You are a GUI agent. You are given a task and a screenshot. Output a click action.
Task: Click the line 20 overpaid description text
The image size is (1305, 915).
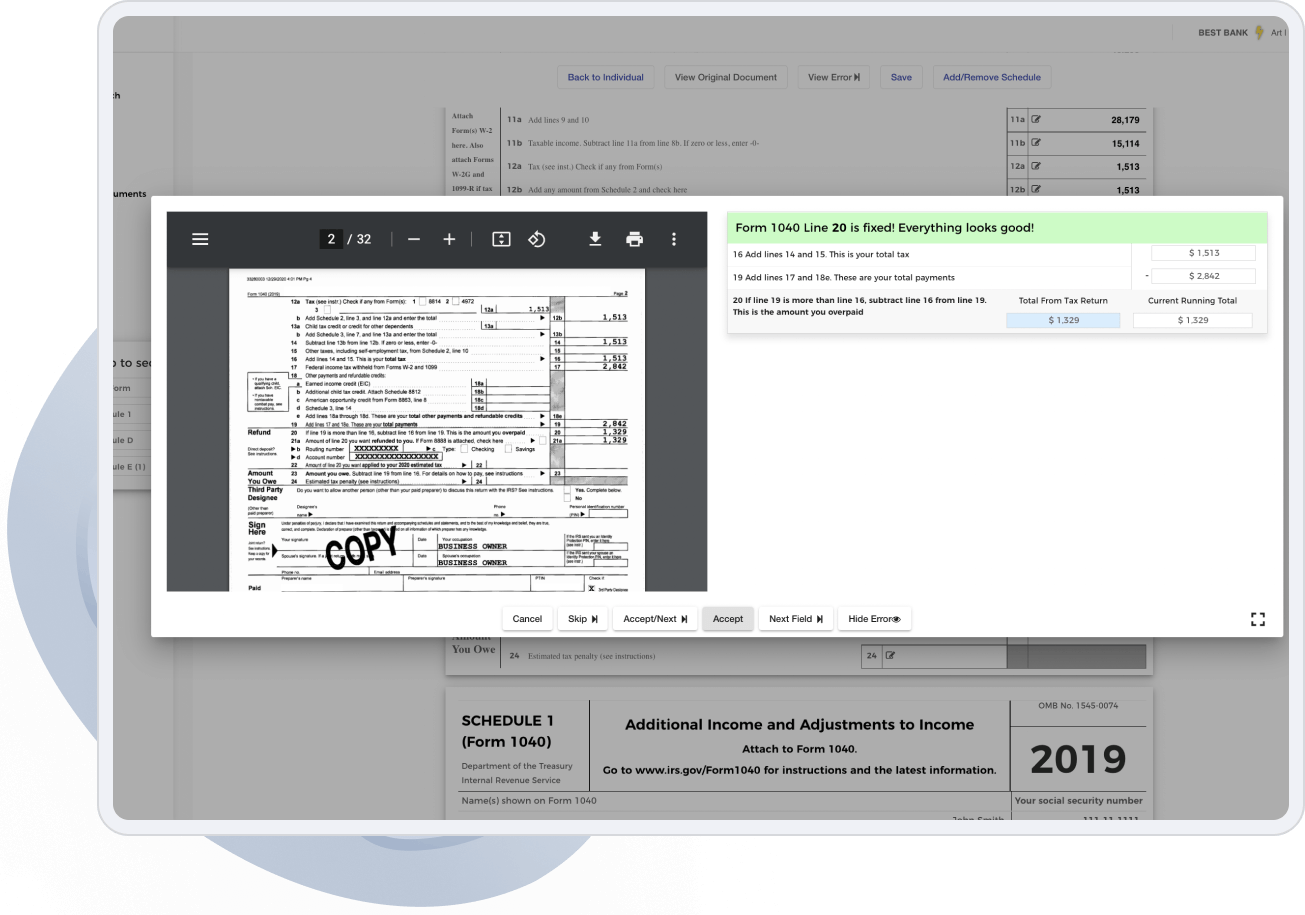[x=860, y=306]
